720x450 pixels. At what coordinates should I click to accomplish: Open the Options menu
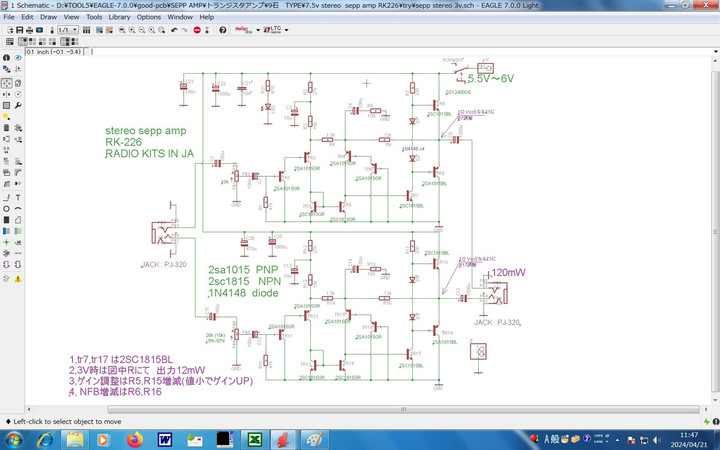148,17
